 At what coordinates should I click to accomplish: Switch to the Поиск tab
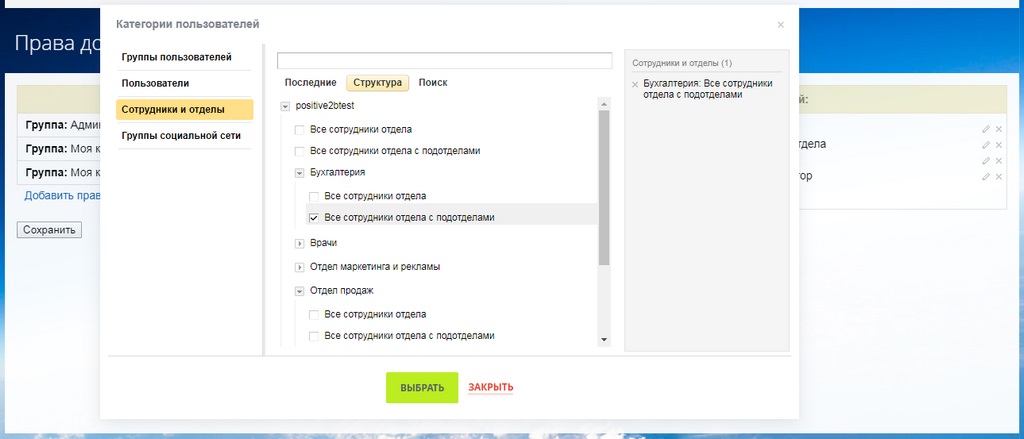433,83
